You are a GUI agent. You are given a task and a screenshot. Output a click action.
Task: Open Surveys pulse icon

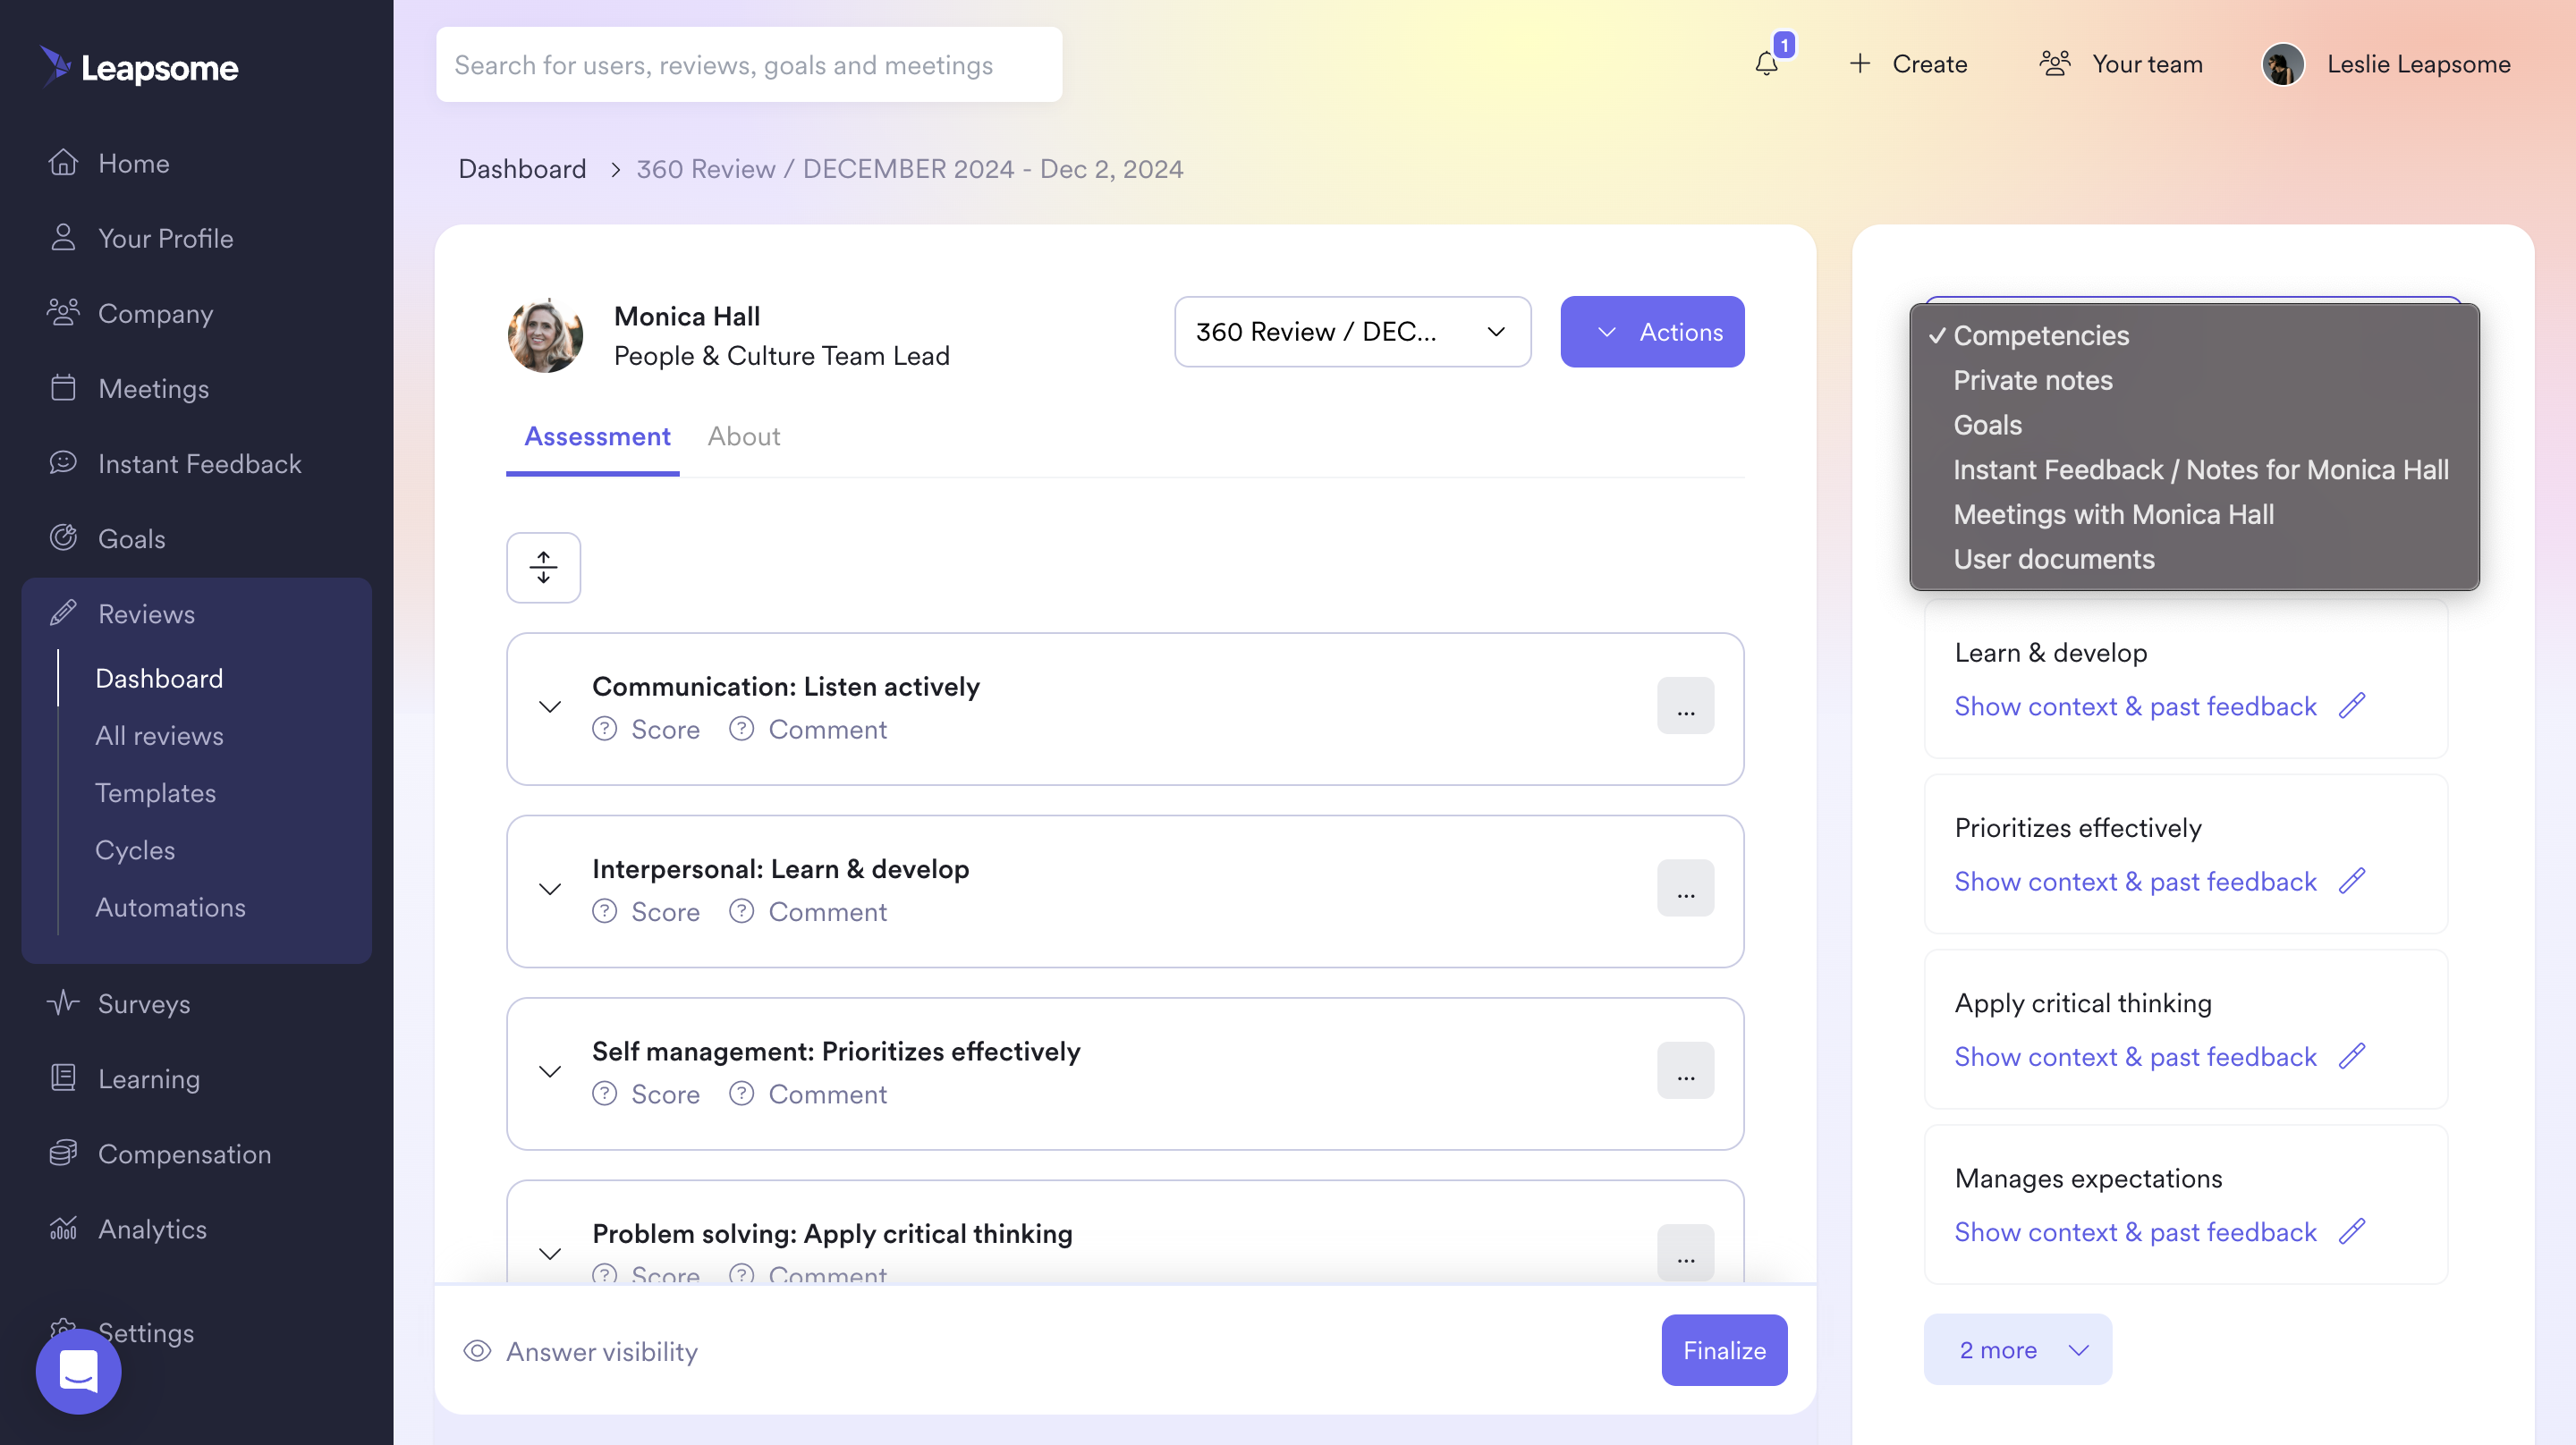pyautogui.click(x=63, y=1003)
